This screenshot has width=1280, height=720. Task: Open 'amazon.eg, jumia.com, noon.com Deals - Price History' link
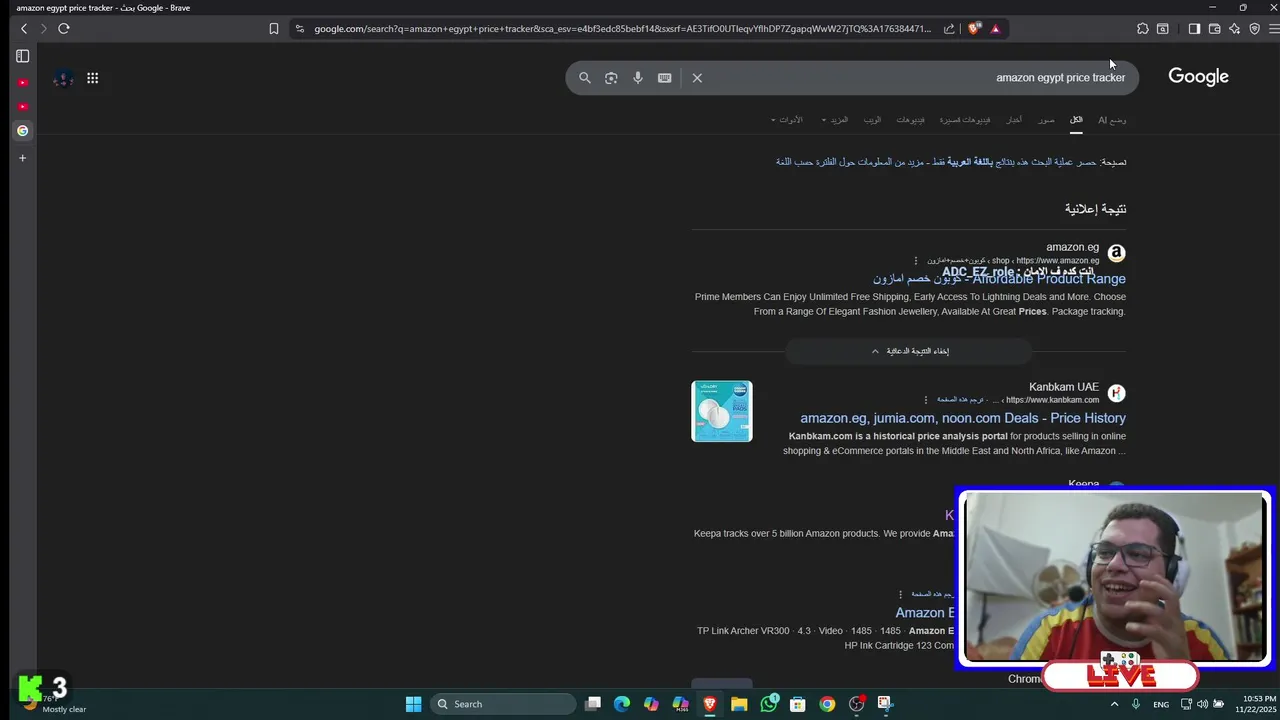pos(963,418)
